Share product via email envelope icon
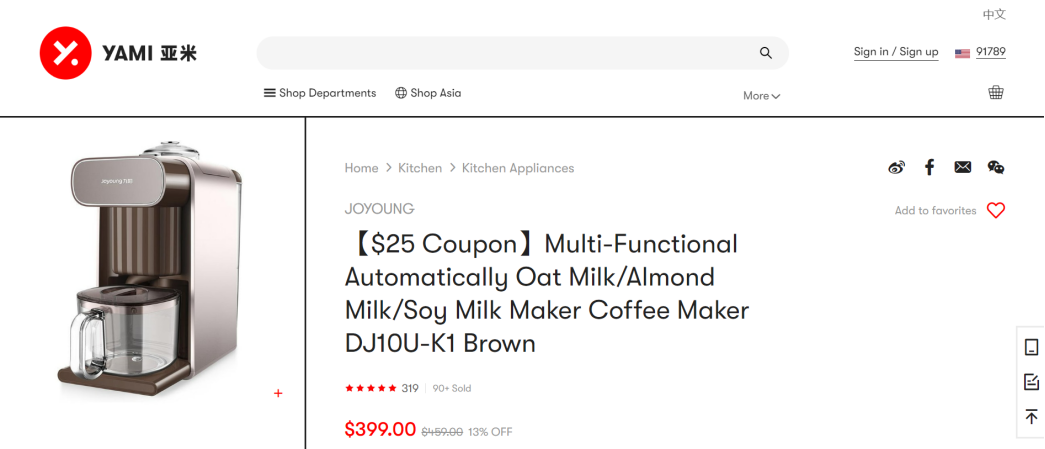This screenshot has height=449, width=1045. pyautogui.click(x=962, y=167)
